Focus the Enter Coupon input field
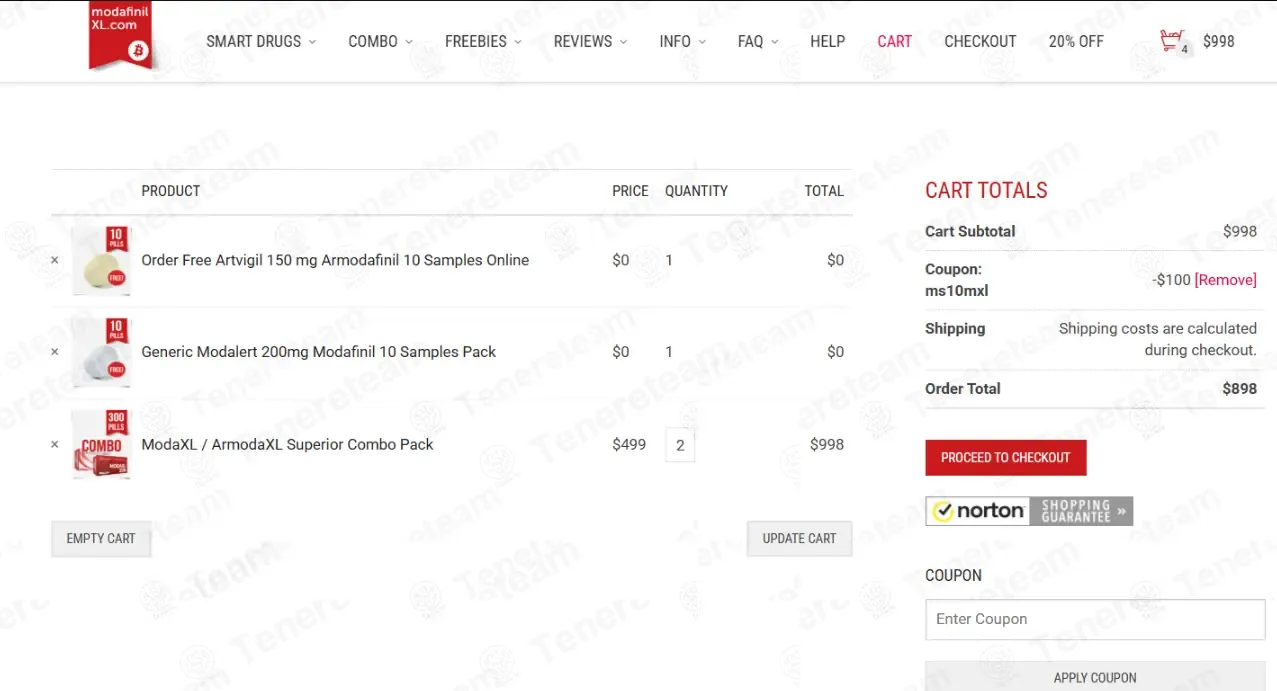 point(1095,619)
